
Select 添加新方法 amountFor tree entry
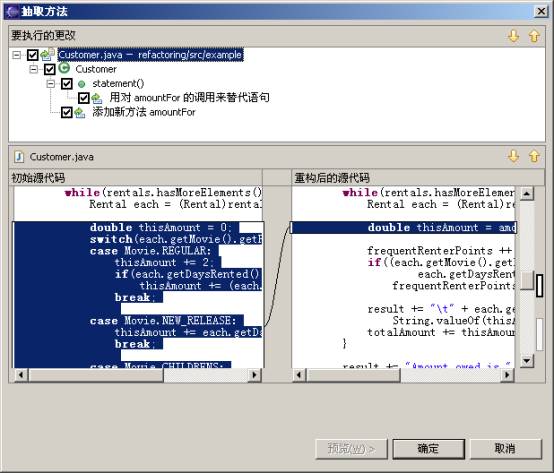[x=144, y=112]
